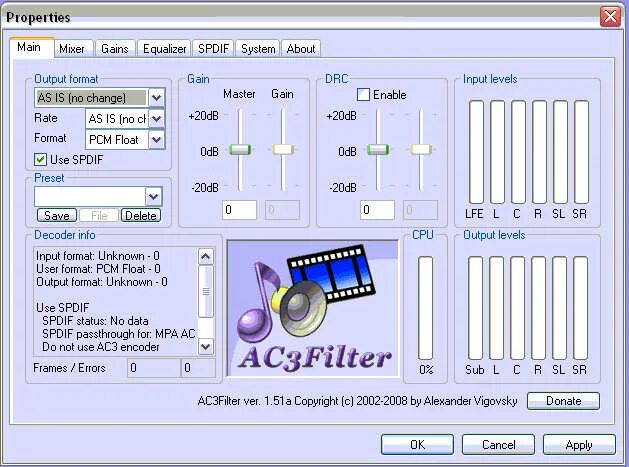
Task: Click the SR input level meter
Action: pos(581,152)
